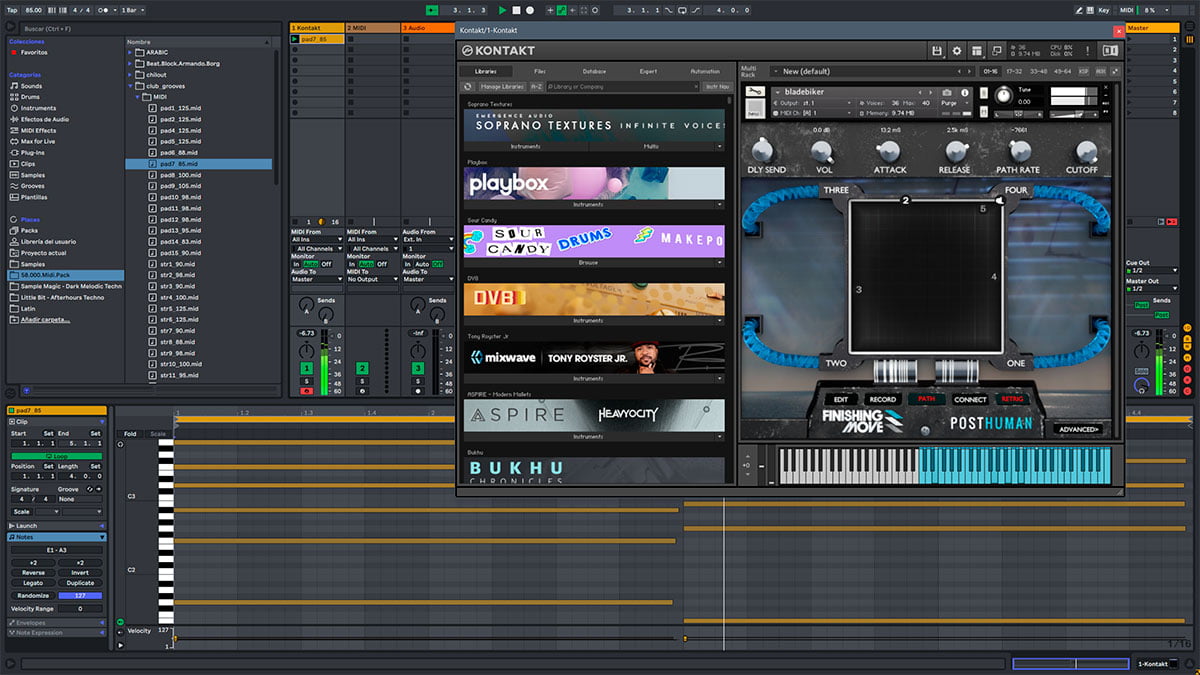Click the ATTACK knob on PostHuman
Viewport: 1200px width, 675px height.
click(890, 151)
